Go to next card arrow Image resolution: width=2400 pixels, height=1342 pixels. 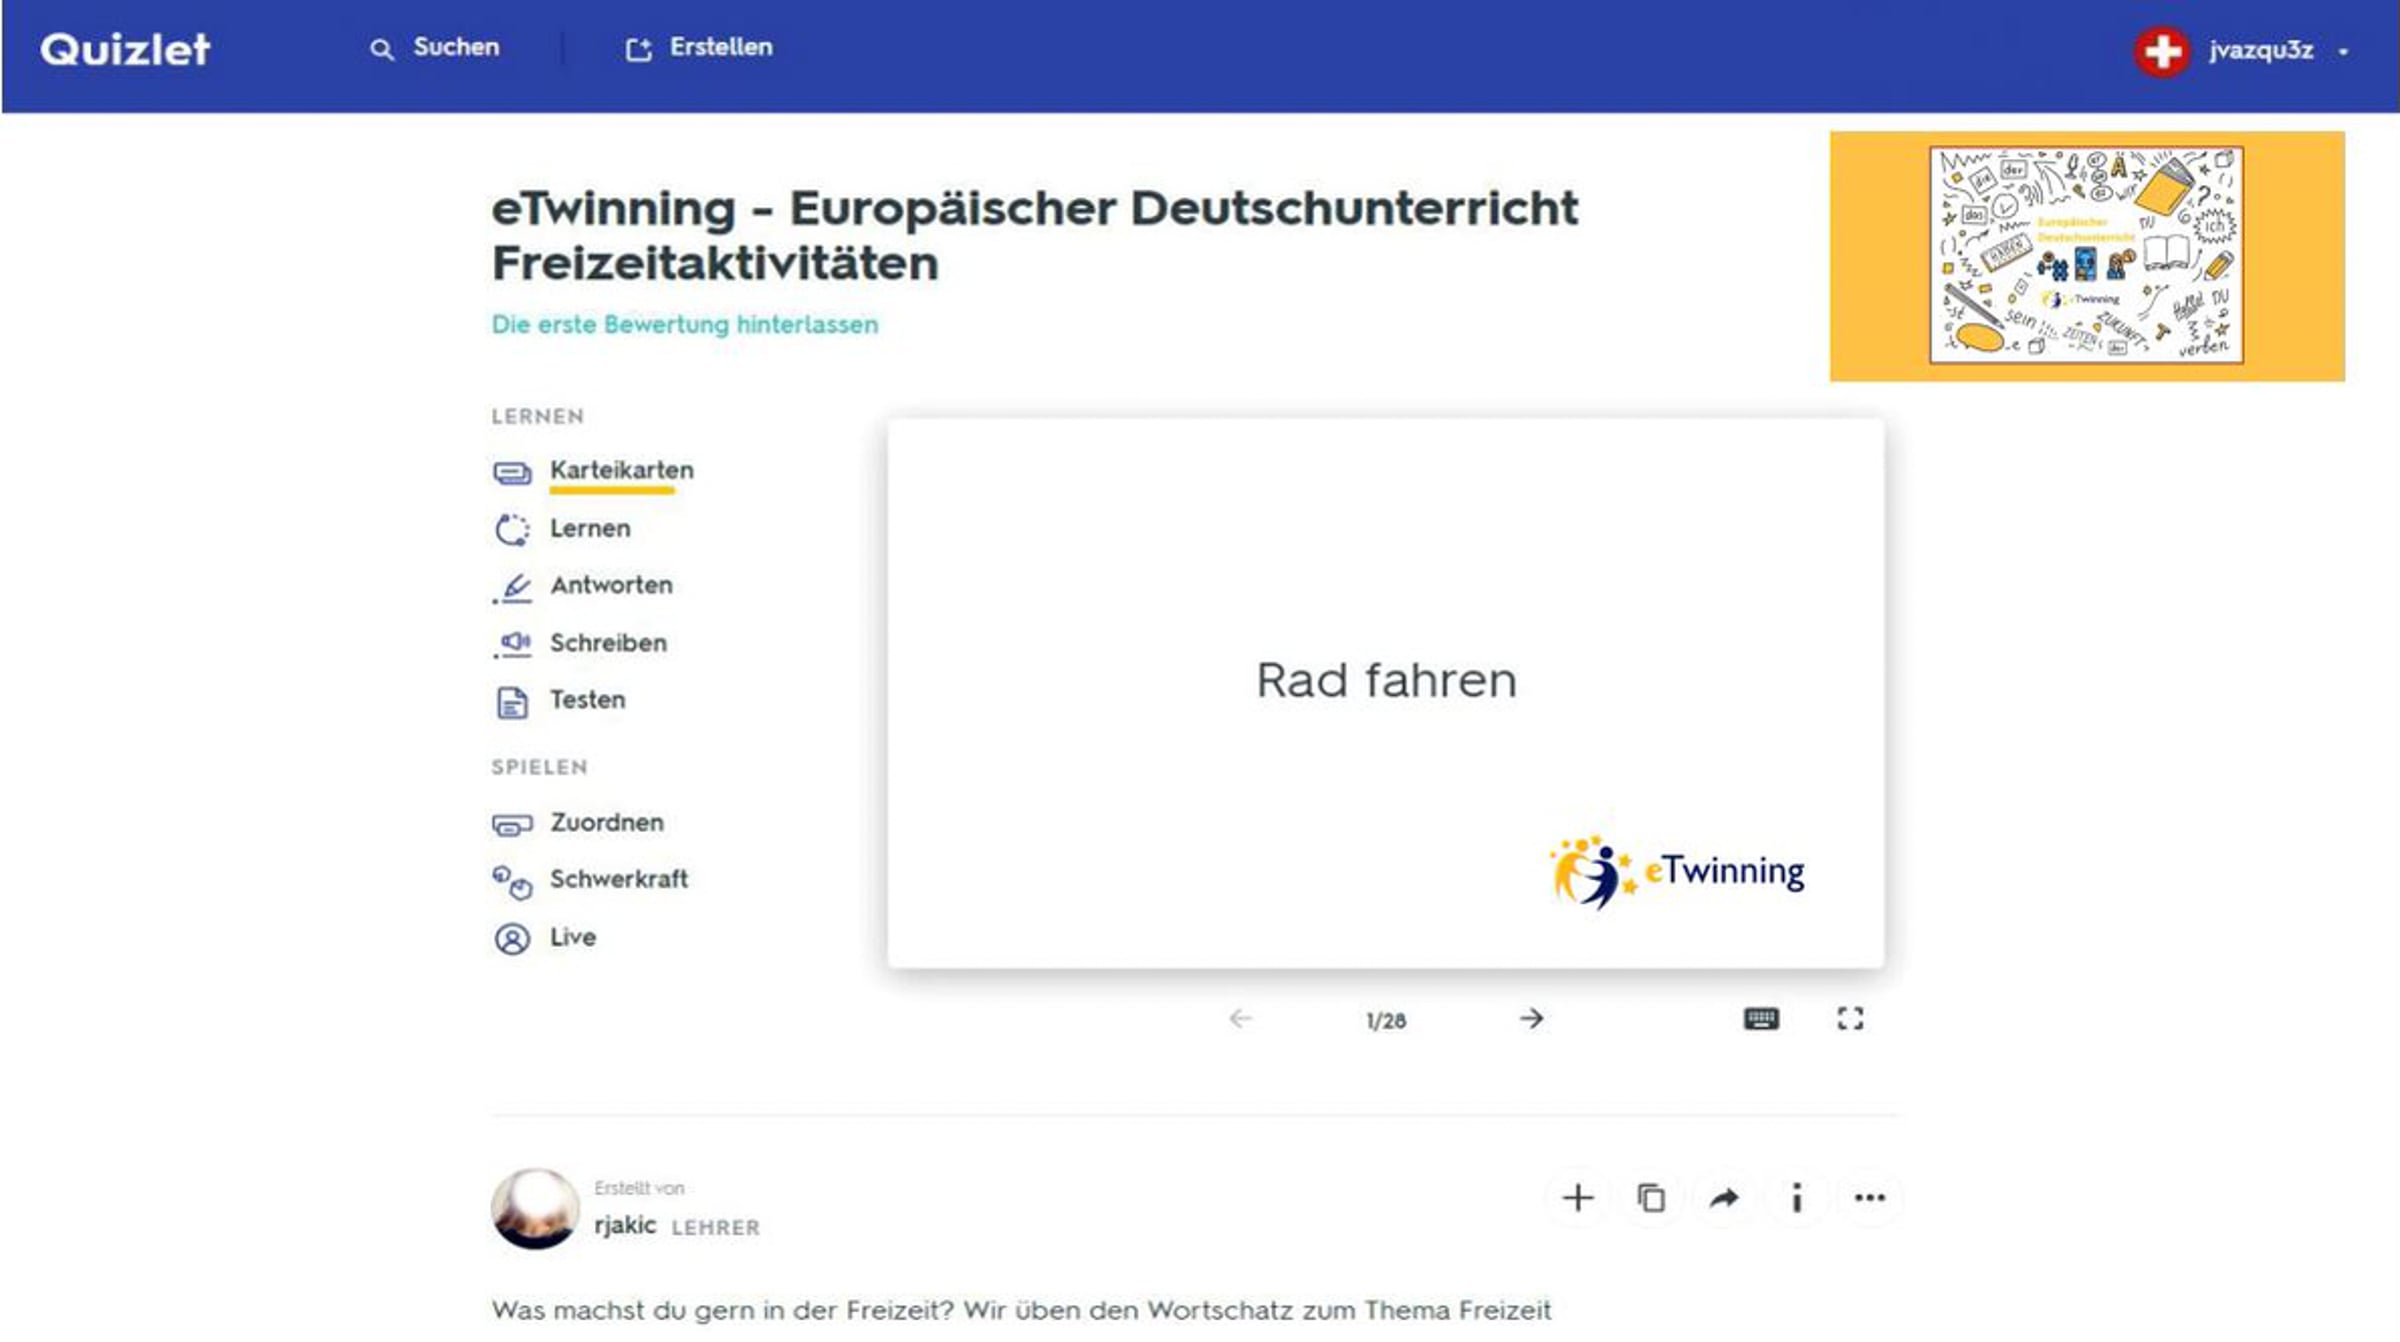(x=1531, y=1019)
